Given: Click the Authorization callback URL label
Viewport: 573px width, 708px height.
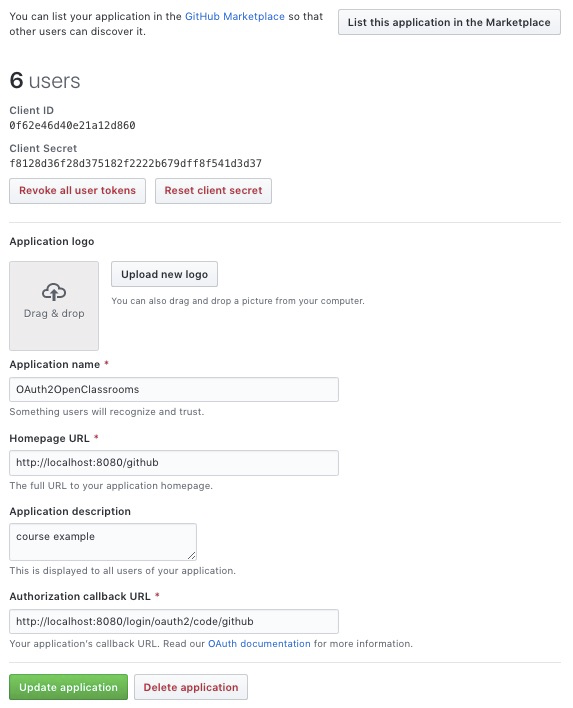Looking at the screenshot, I should [80, 596].
